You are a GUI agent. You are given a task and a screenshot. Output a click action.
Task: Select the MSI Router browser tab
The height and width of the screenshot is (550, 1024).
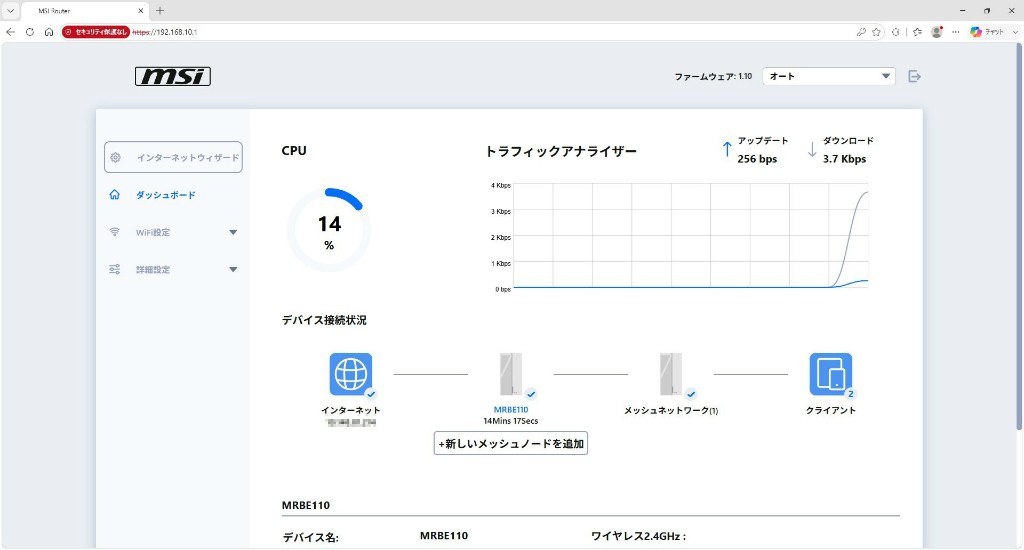tap(85, 11)
